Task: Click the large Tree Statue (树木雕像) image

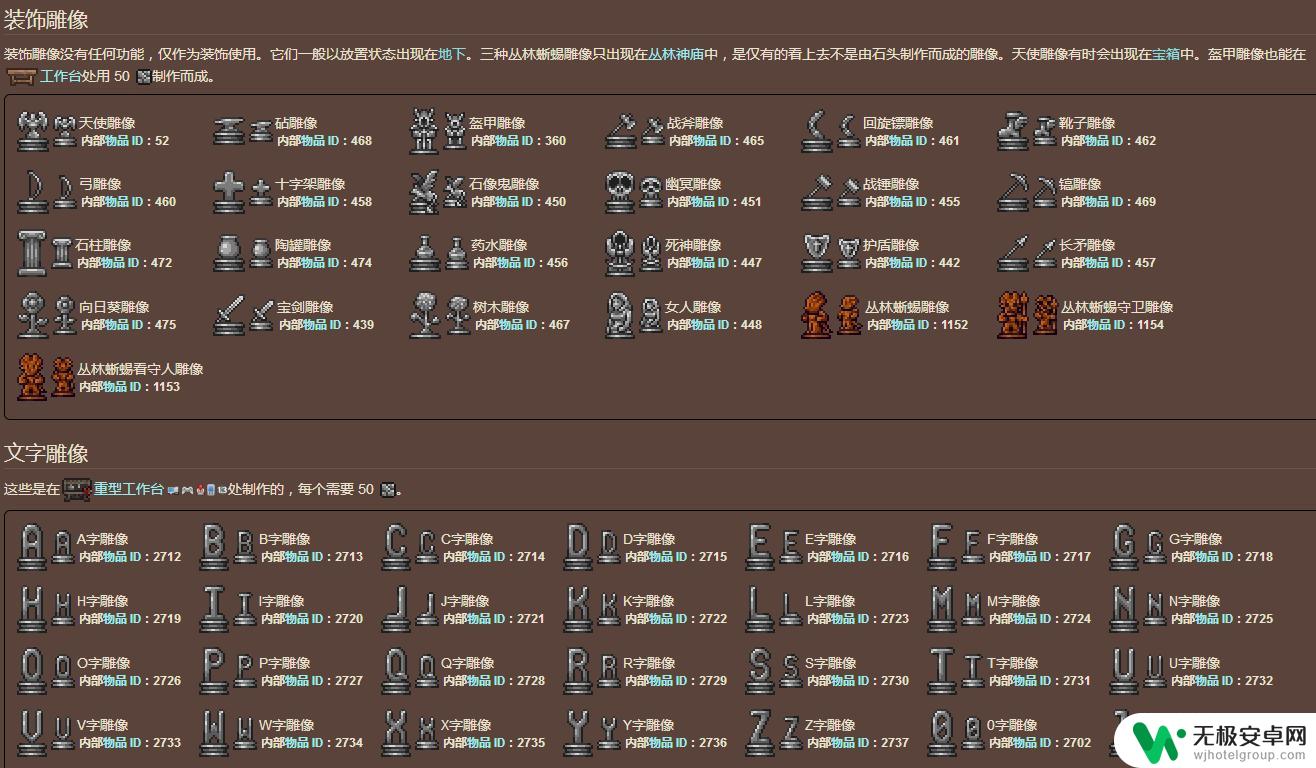Action: pos(424,315)
